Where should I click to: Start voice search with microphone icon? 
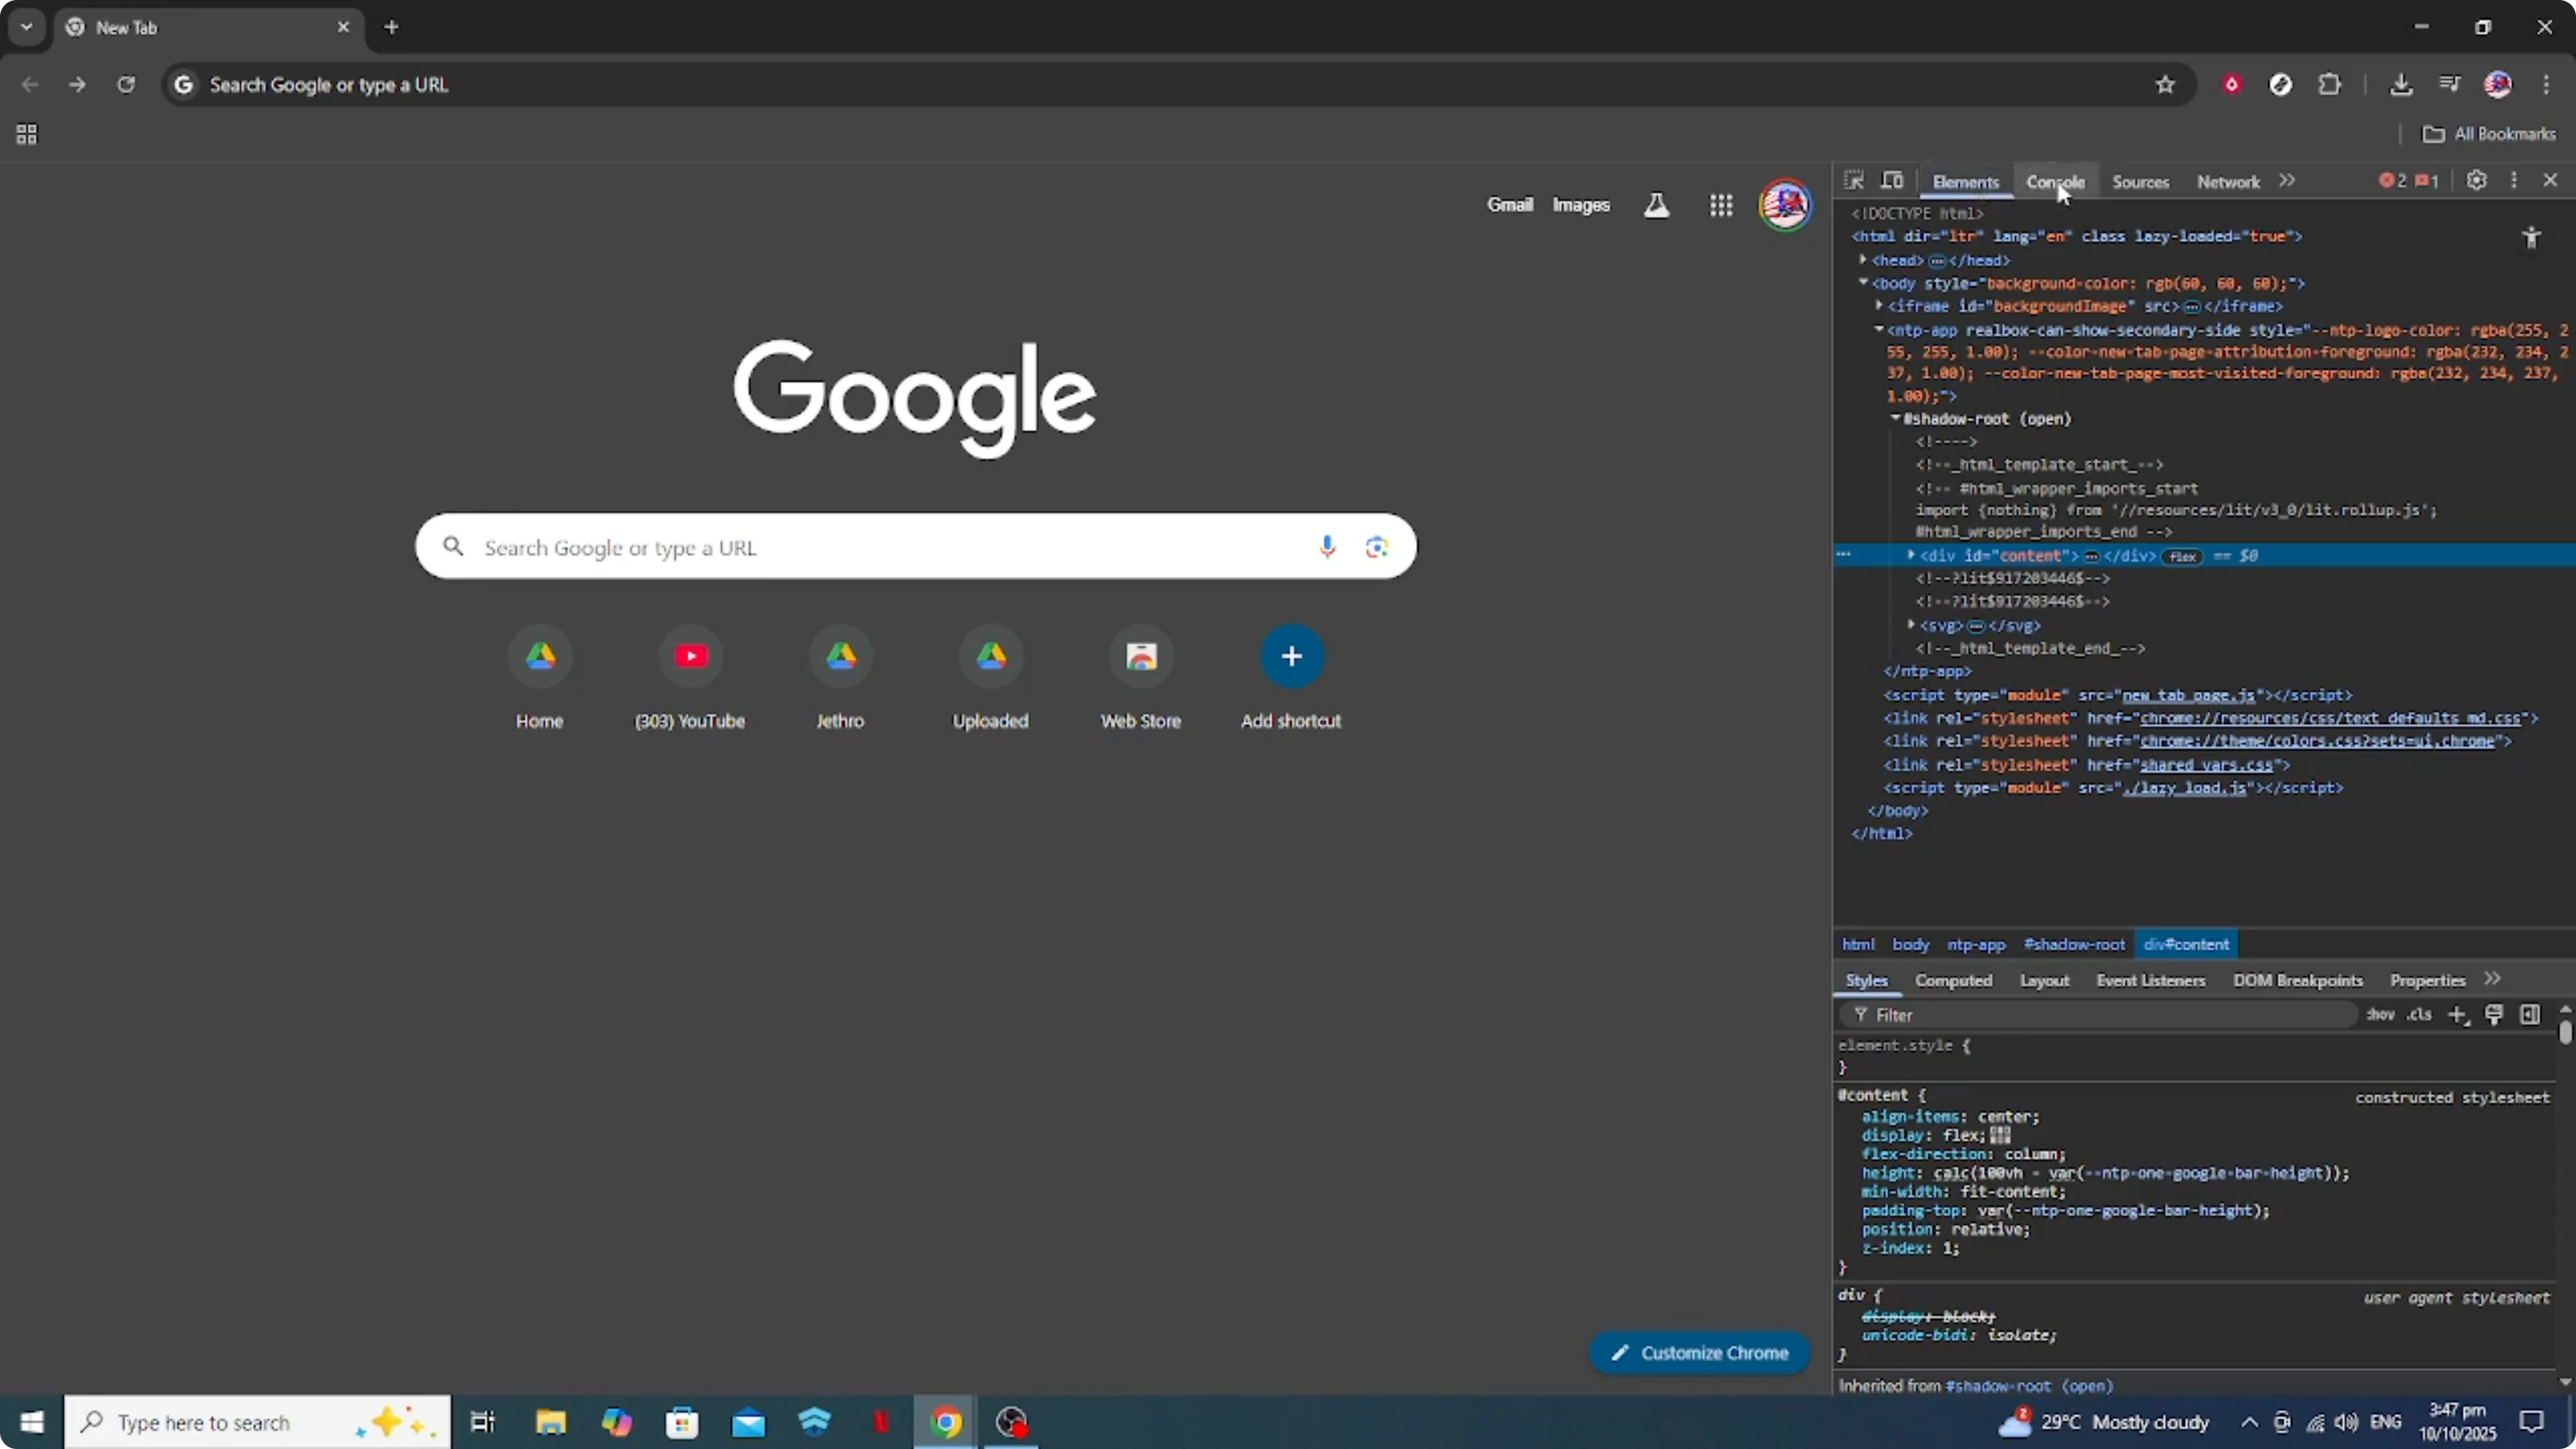point(1327,547)
